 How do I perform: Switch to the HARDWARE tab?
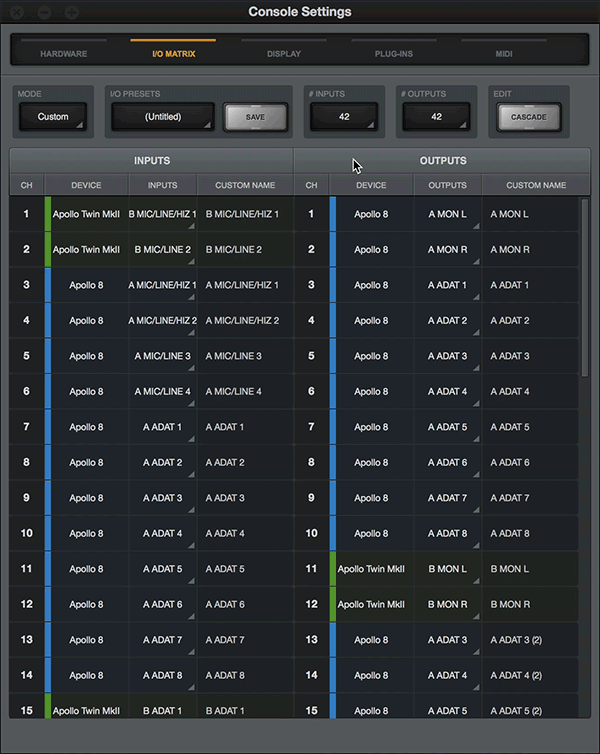coord(63,53)
